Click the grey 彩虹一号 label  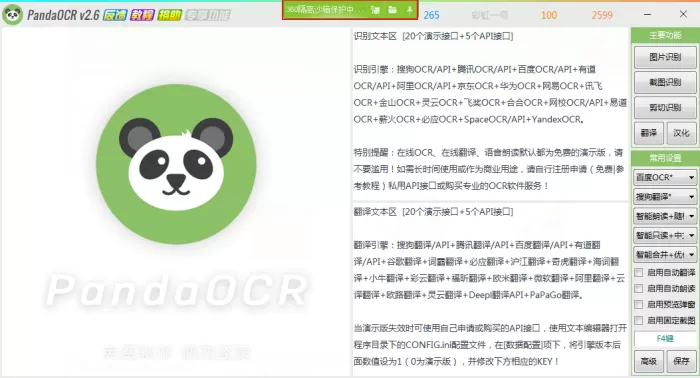tap(489, 15)
